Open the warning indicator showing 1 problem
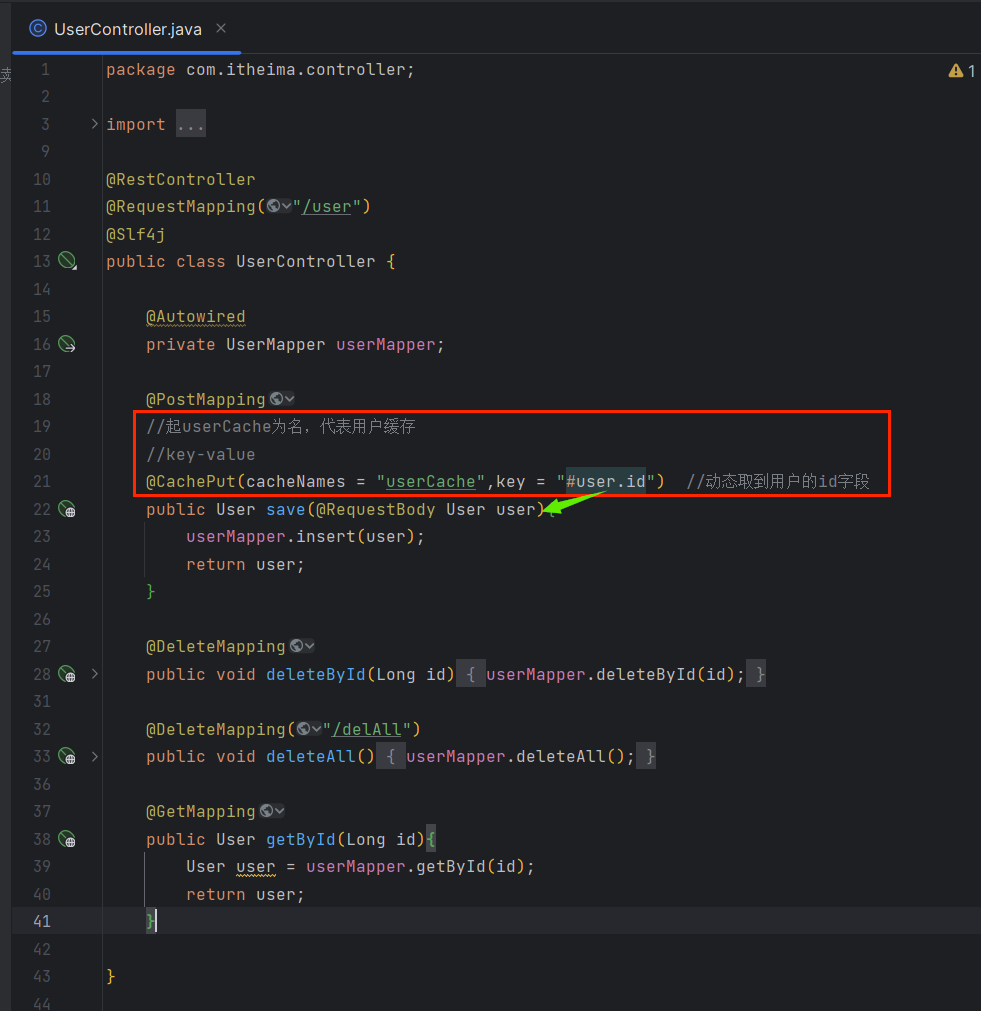This screenshot has height=1011, width=981. point(962,71)
